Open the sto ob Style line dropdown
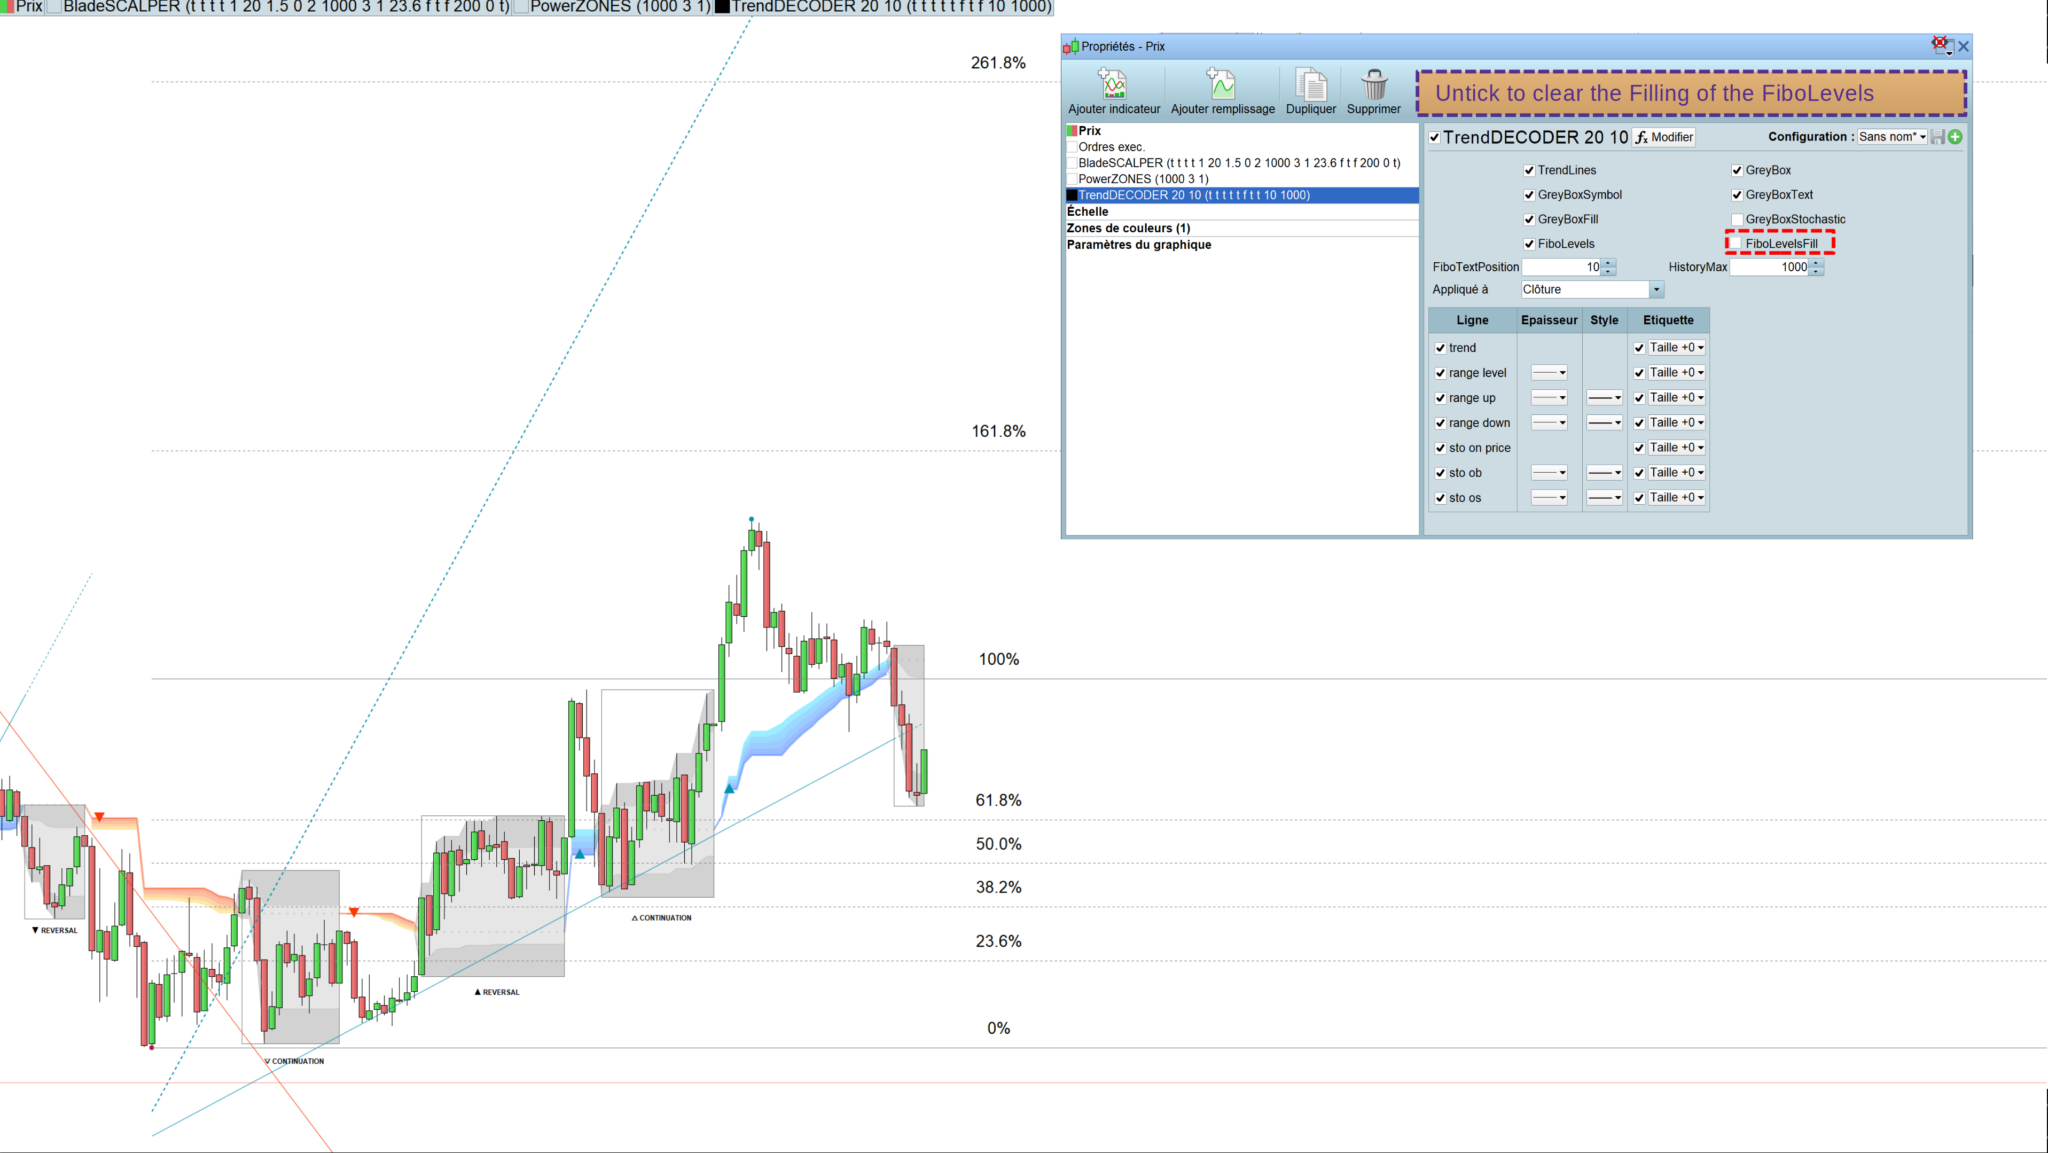2048x1153 pixels. click(x=1604, y=473)
